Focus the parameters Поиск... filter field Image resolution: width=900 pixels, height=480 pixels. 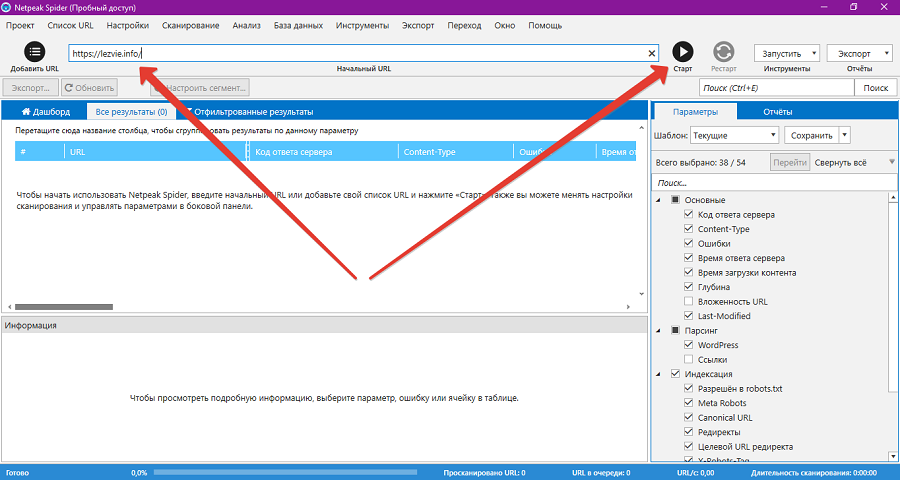click(x=774, y=183)
